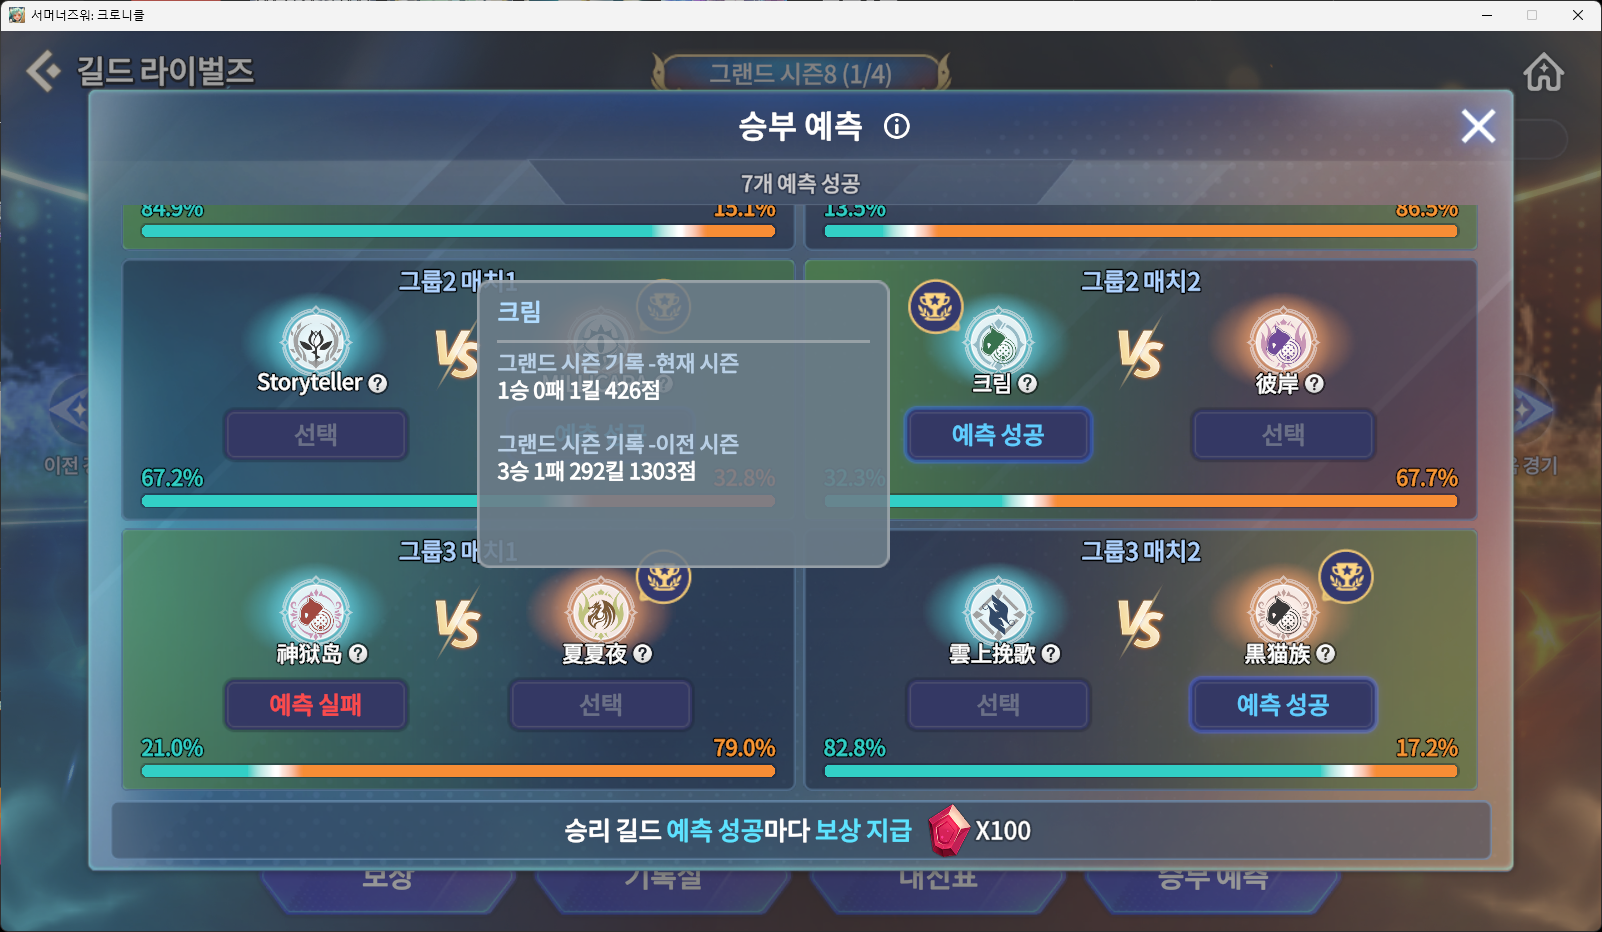Open the help icon next to 雲上挽歌
1602x932 pixels.
tap(1051, 654)
